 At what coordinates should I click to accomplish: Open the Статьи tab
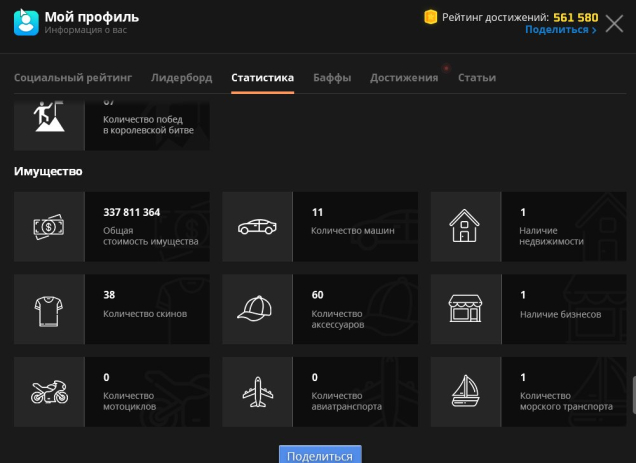[x=476, y=78]
